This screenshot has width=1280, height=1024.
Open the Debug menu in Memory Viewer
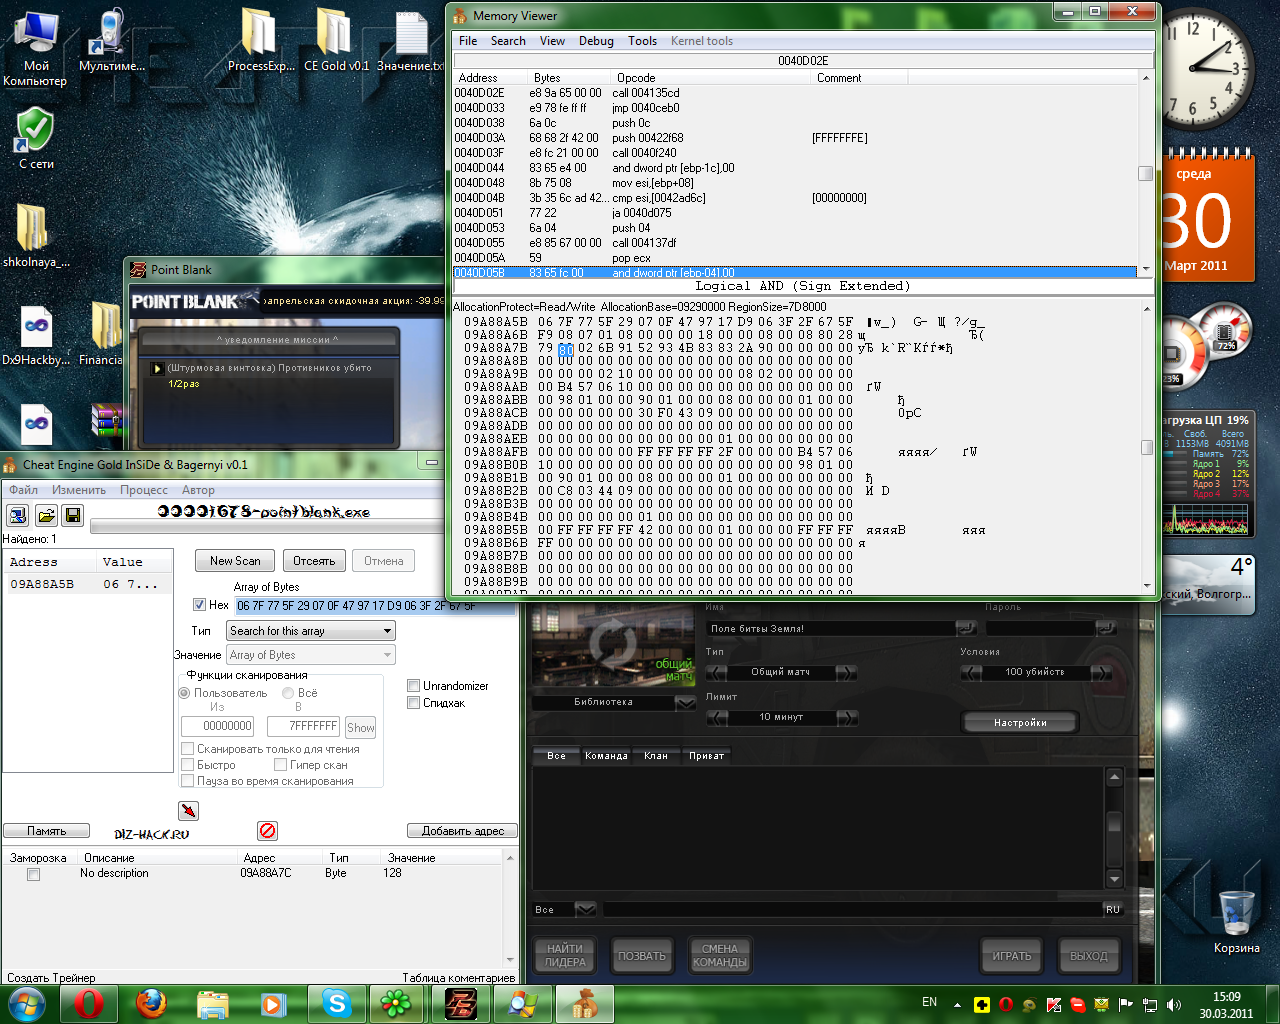[x=596, y=41]
